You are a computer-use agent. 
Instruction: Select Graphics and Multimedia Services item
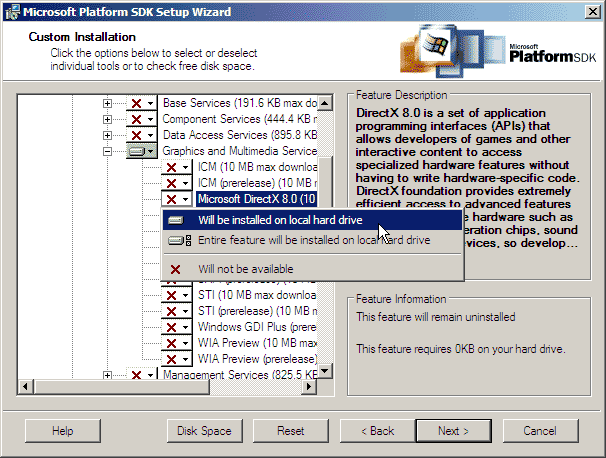pyautogui.click(x=240, y=151)
